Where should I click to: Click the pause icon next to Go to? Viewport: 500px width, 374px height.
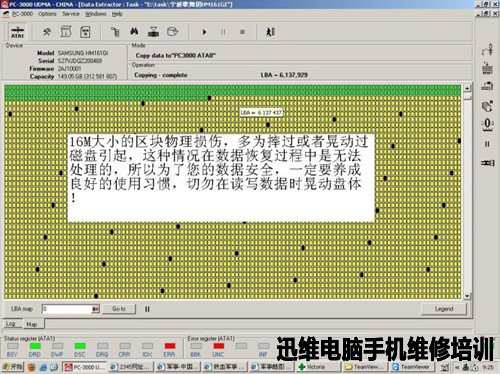(147, 309)
